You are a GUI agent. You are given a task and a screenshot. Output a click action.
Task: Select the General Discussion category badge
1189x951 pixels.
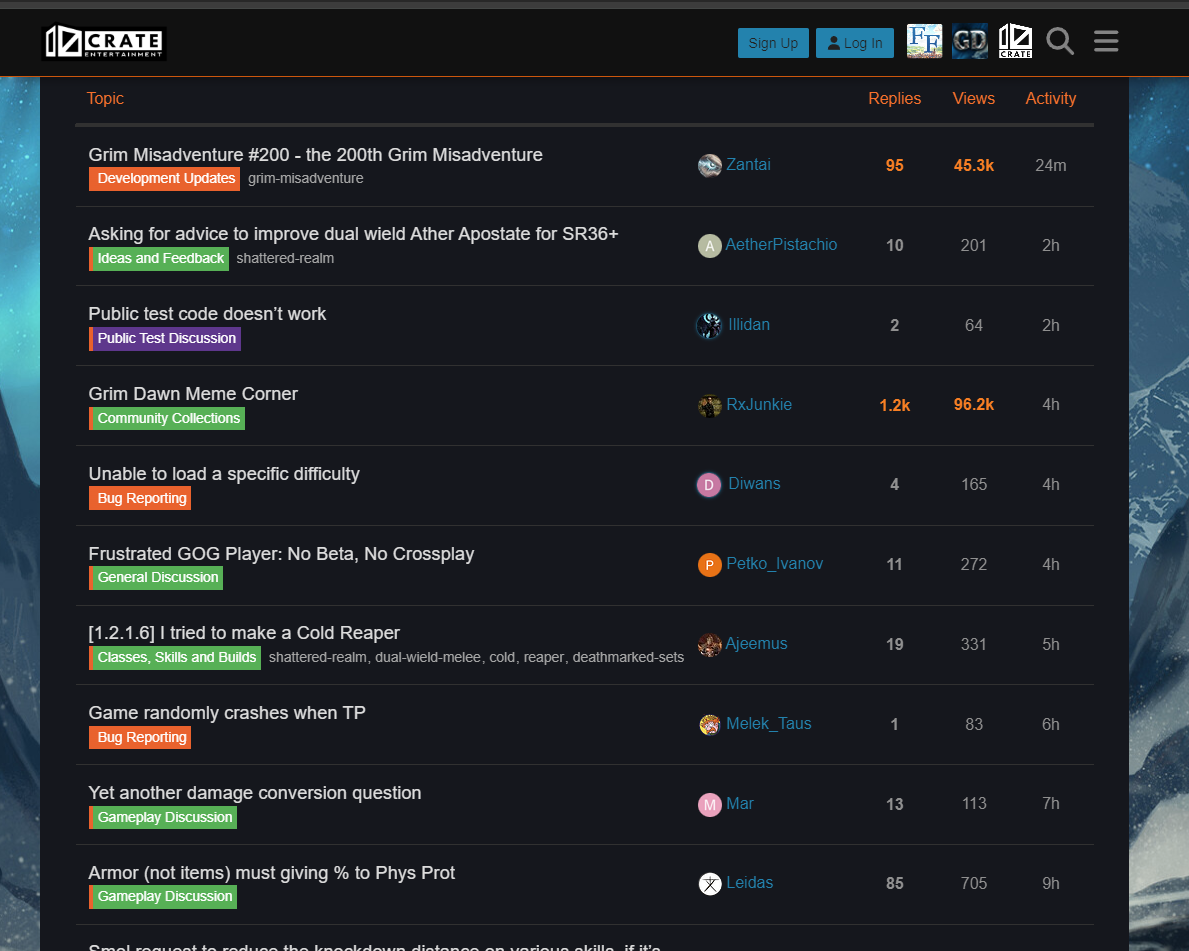[x=155, y=578]
